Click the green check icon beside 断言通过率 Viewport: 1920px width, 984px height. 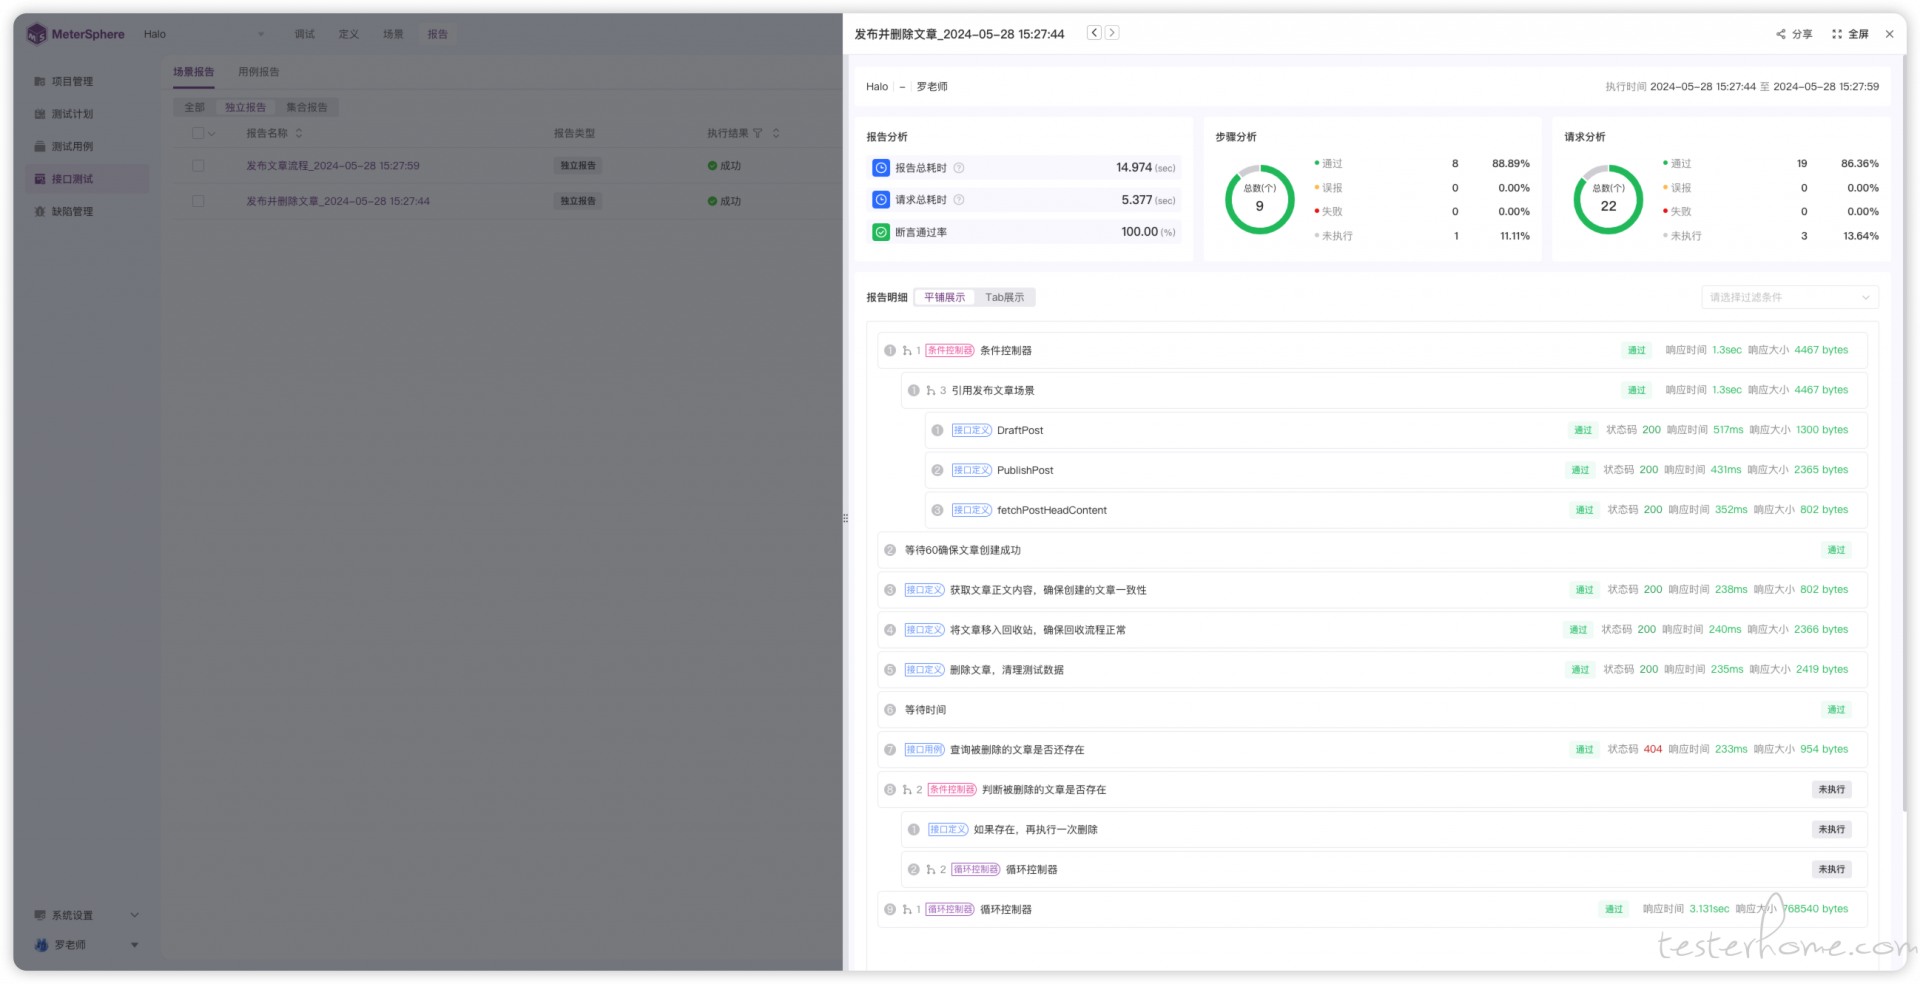click(x=881, y=232)
